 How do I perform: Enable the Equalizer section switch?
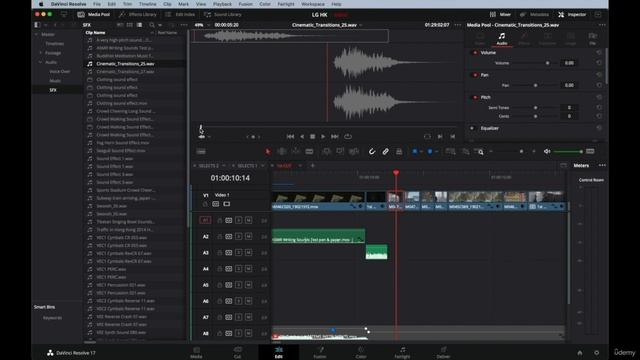point(472,128)
